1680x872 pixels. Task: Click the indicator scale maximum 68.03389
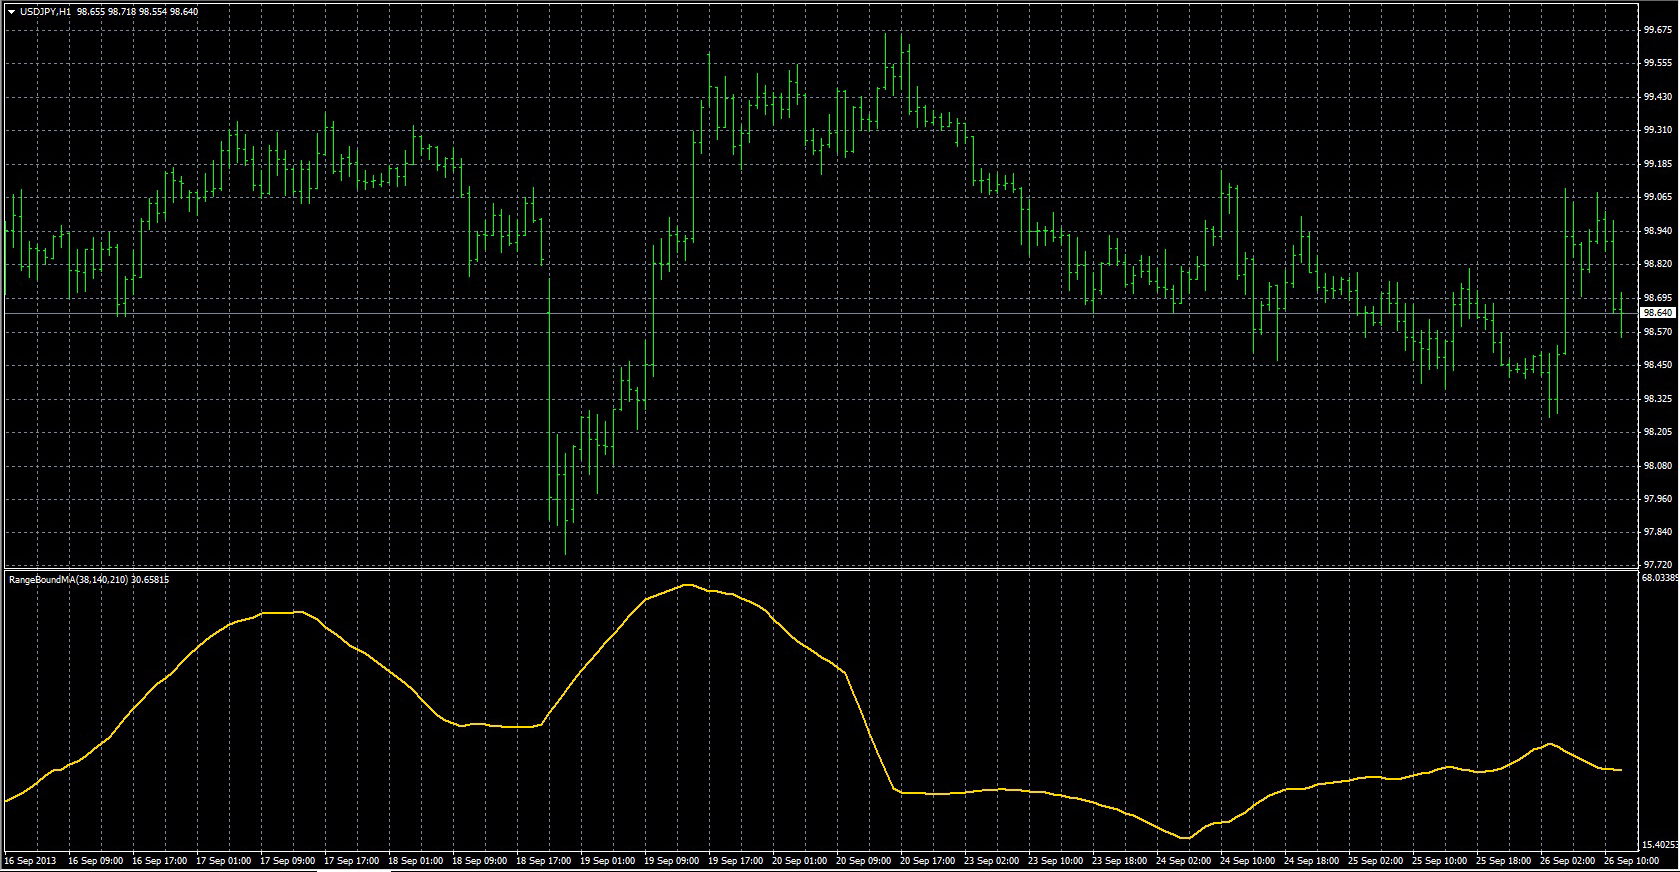point(1659,577)
